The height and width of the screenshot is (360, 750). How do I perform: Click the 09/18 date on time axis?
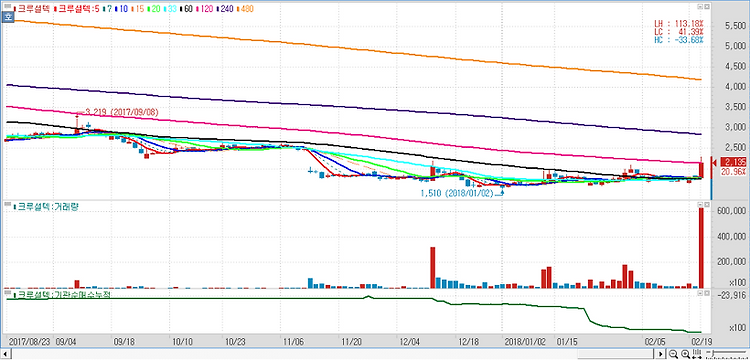click(123, 342)
